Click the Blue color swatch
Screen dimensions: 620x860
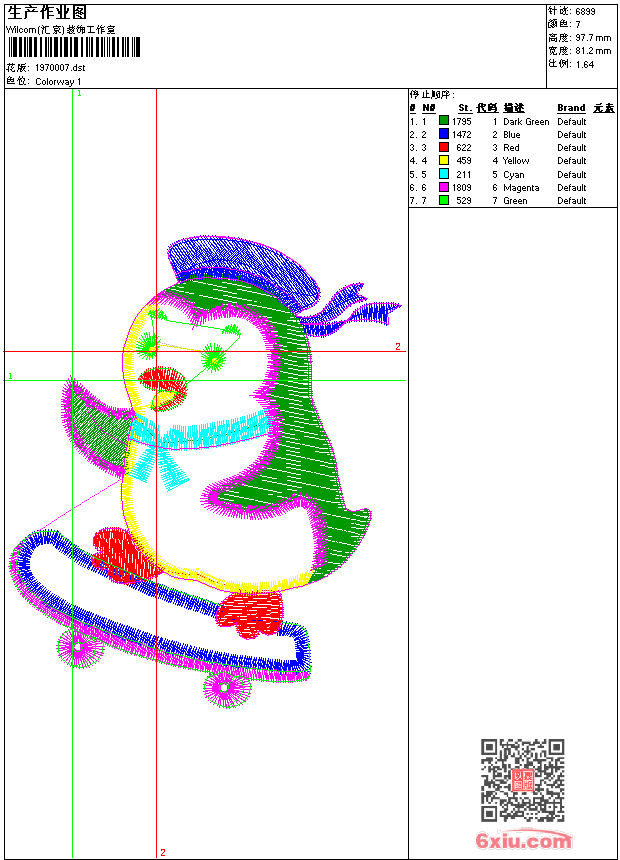click(x=444, y=134)
